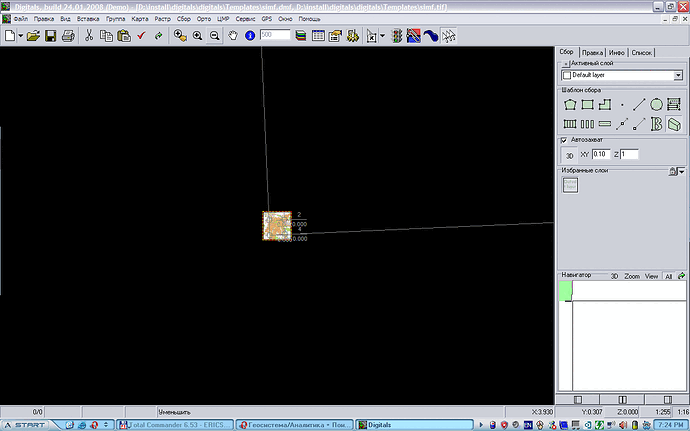Open the Сервис menu

pos(245,19)
